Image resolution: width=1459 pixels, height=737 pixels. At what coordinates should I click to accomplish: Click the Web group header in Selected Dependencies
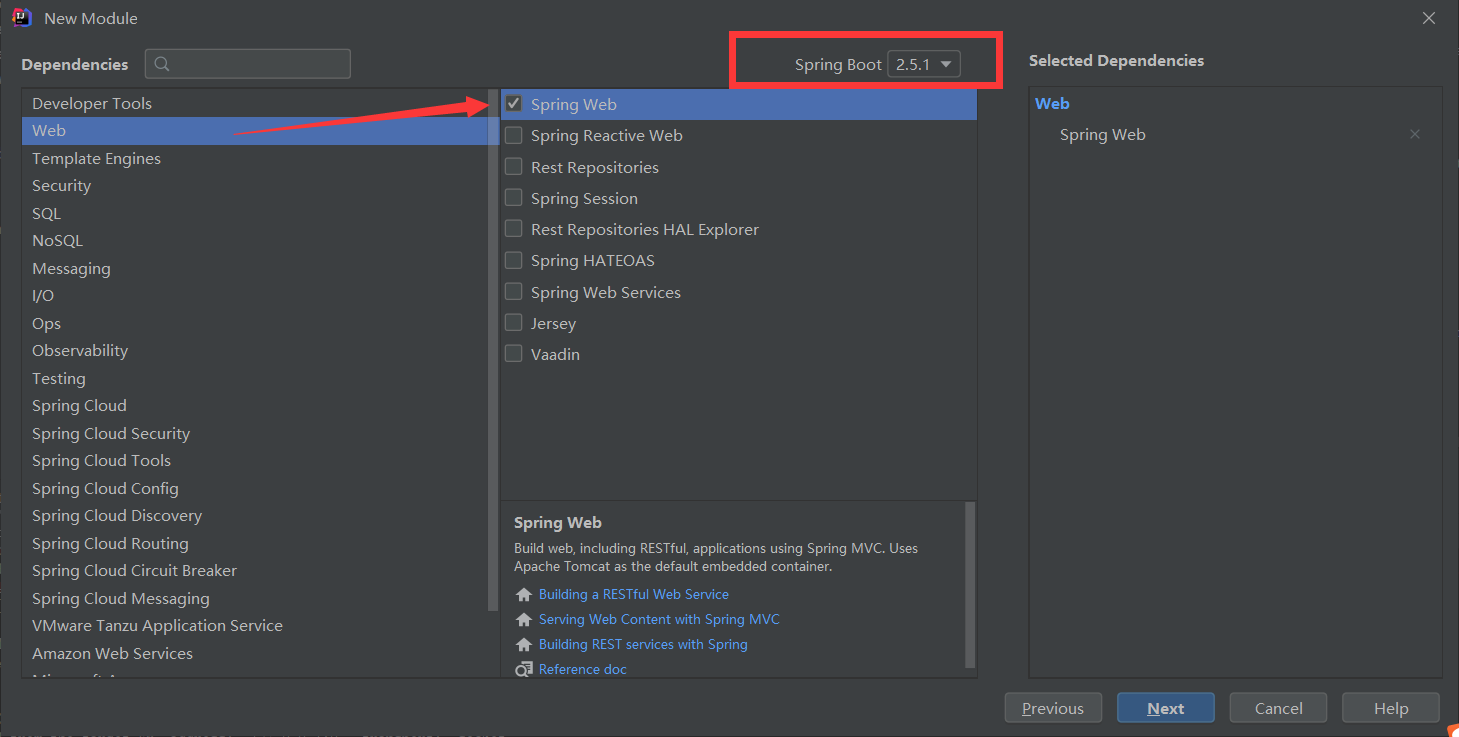click(x=1052, y=104)
